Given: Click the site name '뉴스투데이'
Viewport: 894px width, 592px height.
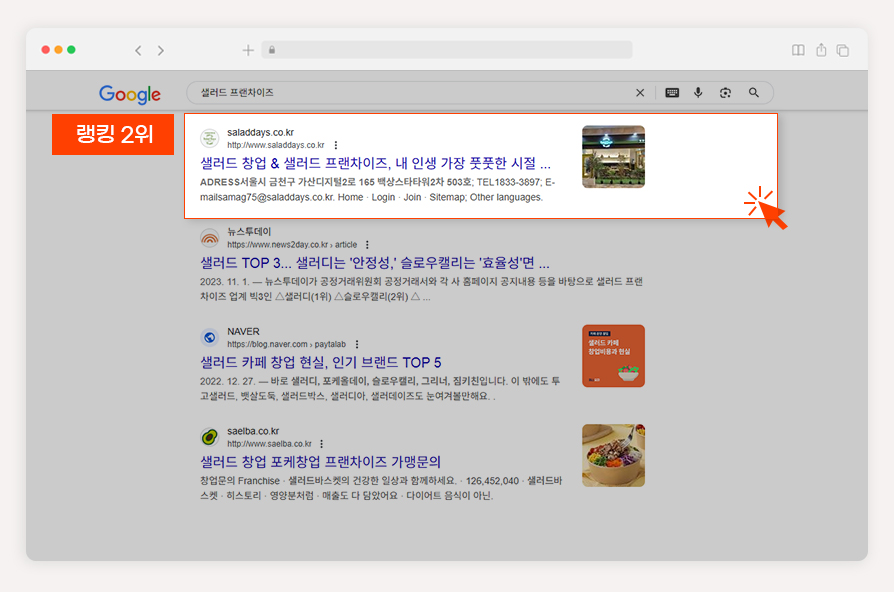Looking at the screenshot, I should click(249, 232).
